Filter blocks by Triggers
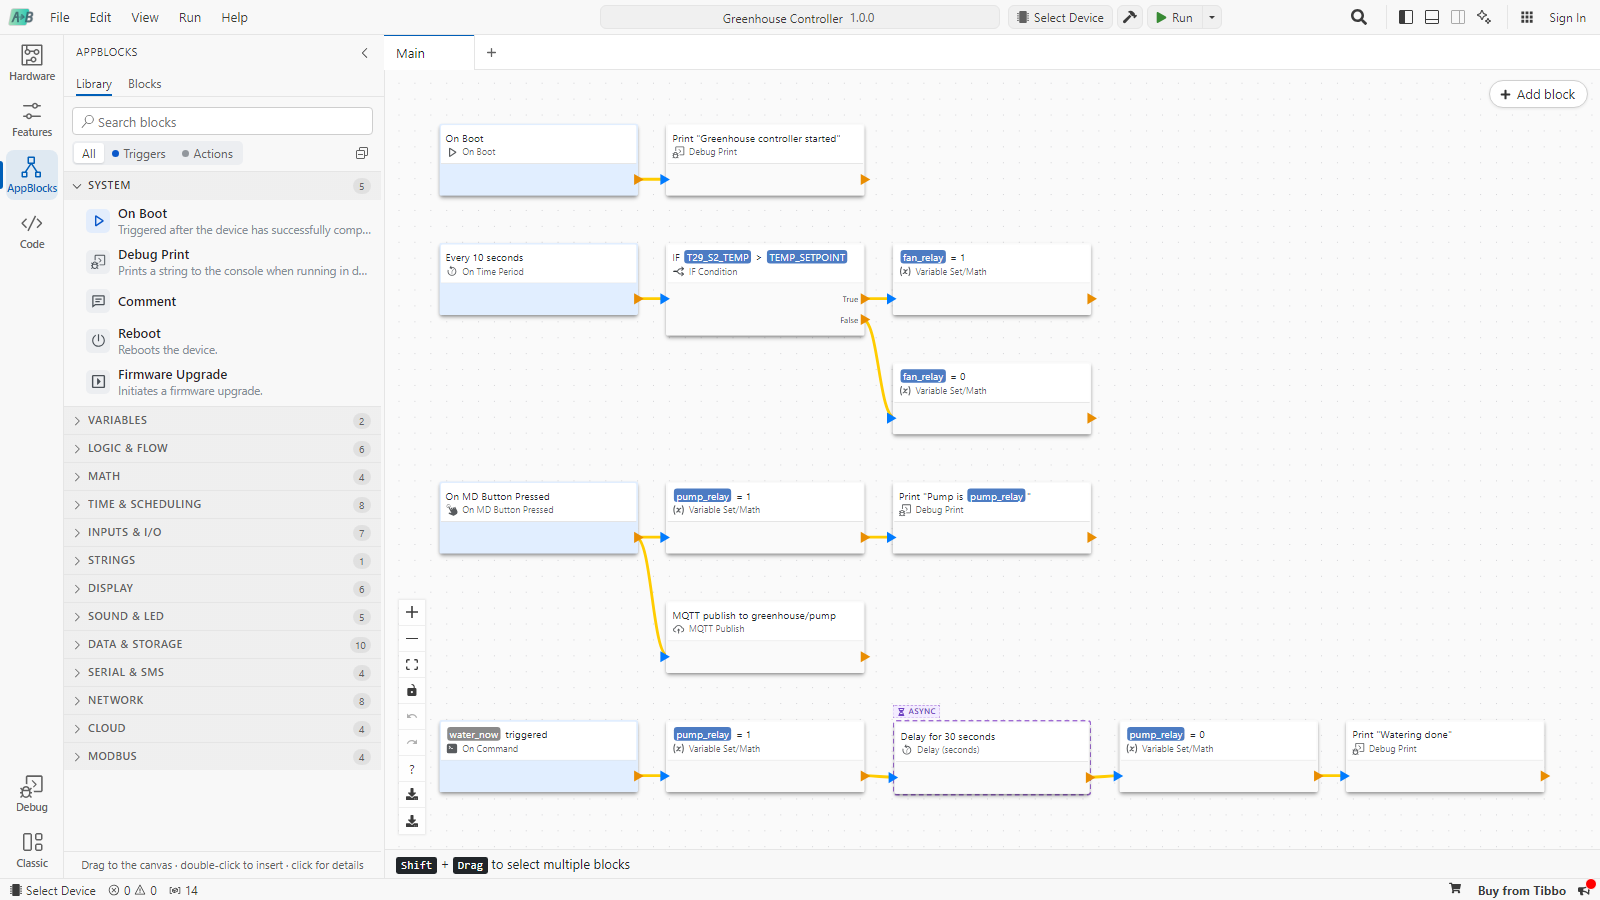Screen dimensions: 1600x900 [x=139, y=153]
